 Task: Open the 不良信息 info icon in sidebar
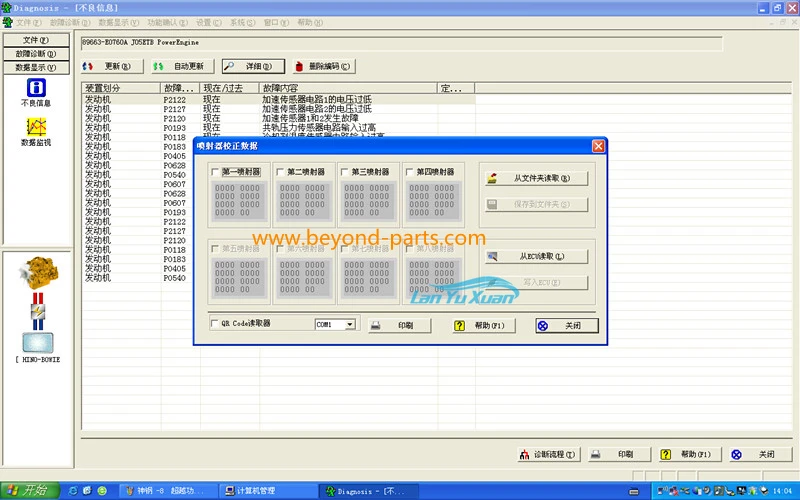click(36, 88)
